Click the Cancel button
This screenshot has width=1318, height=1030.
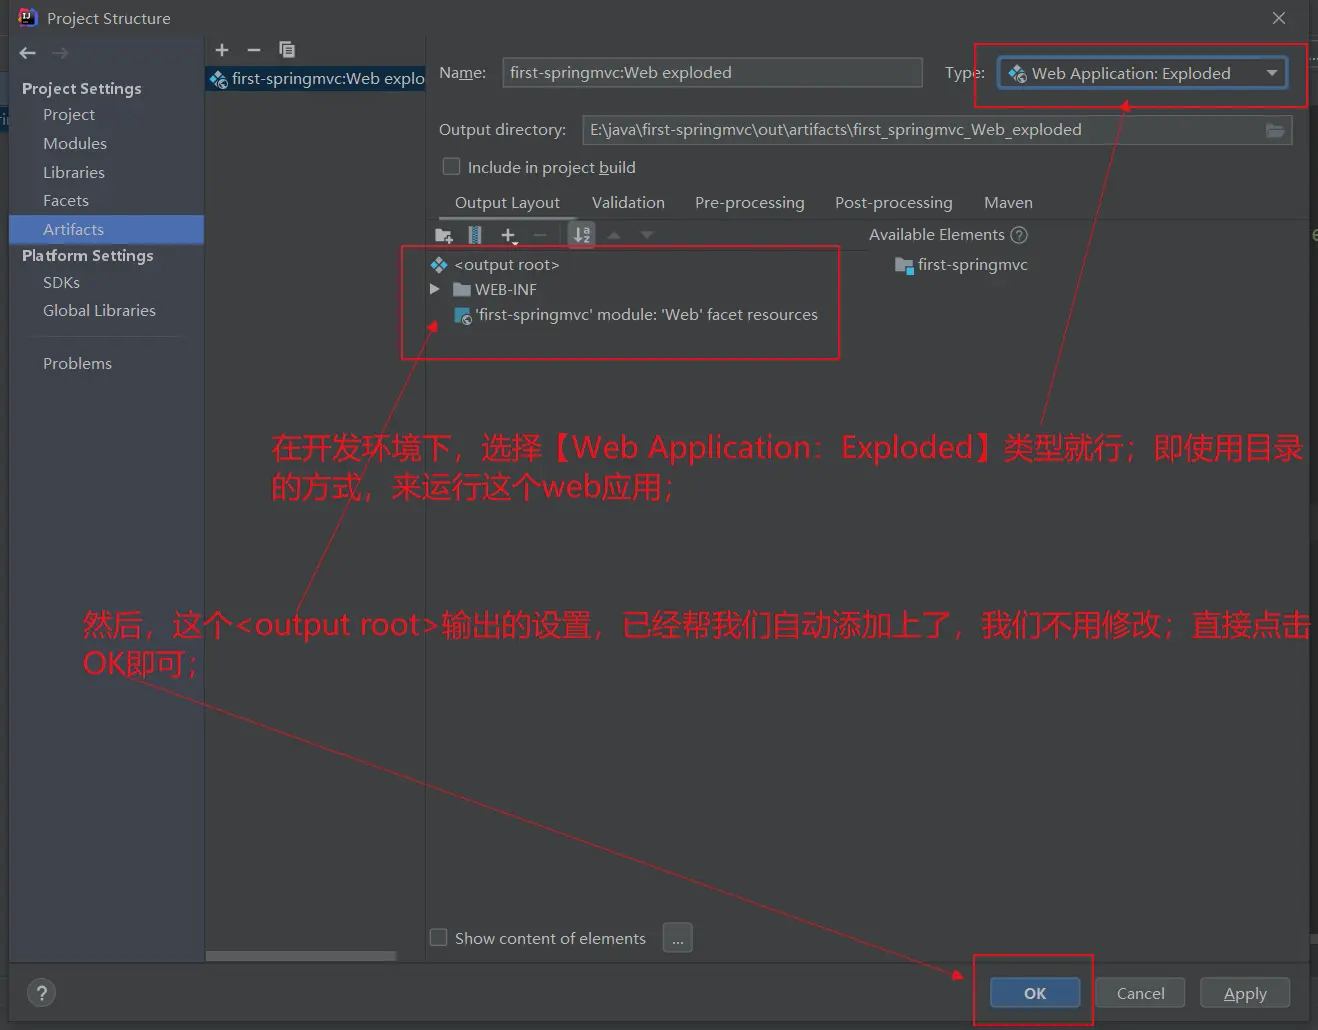(x=1140, y=993)
